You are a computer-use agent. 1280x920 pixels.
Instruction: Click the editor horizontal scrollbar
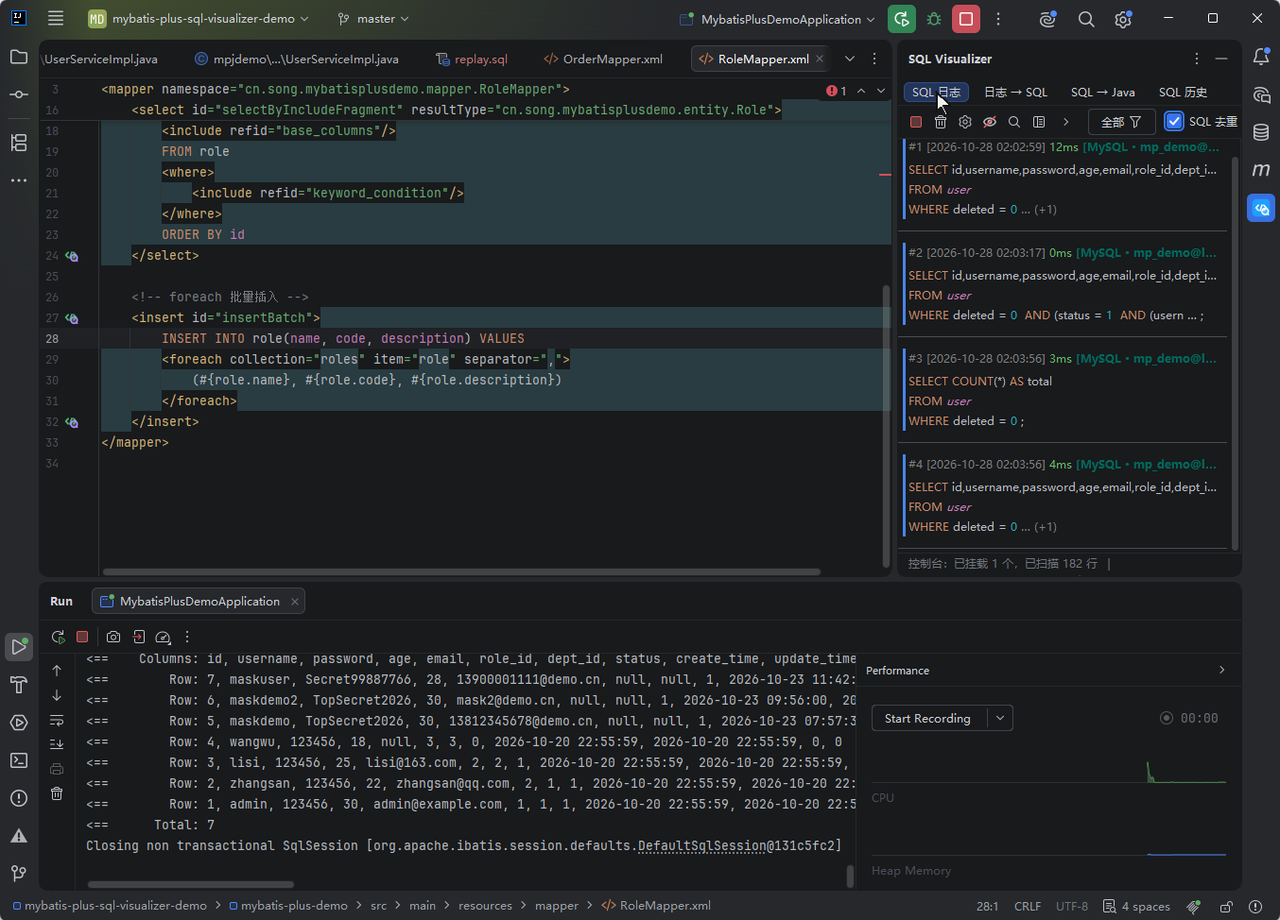pyautogui.click(x=461, y=572)
